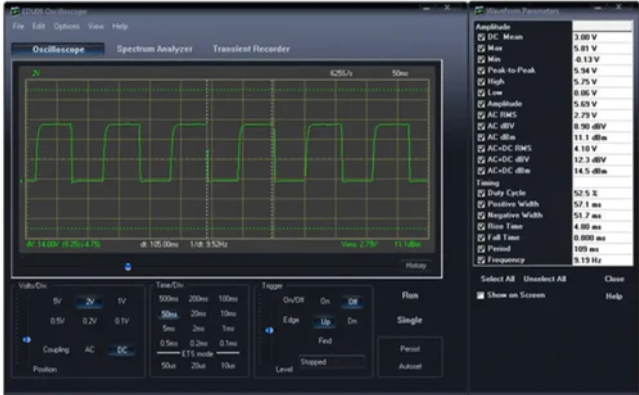Open the Options menu
Screen dimensions: 639x395
coord(66,26)
